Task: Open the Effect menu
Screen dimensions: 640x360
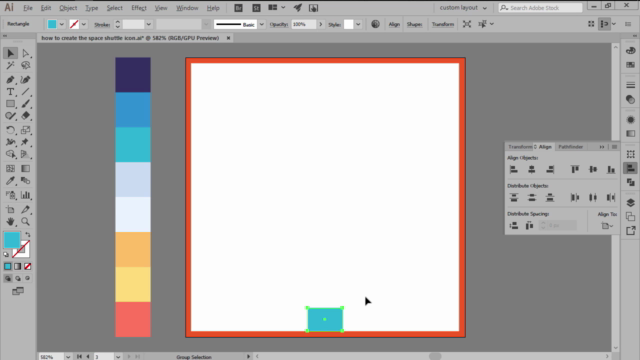Action: 139,8
